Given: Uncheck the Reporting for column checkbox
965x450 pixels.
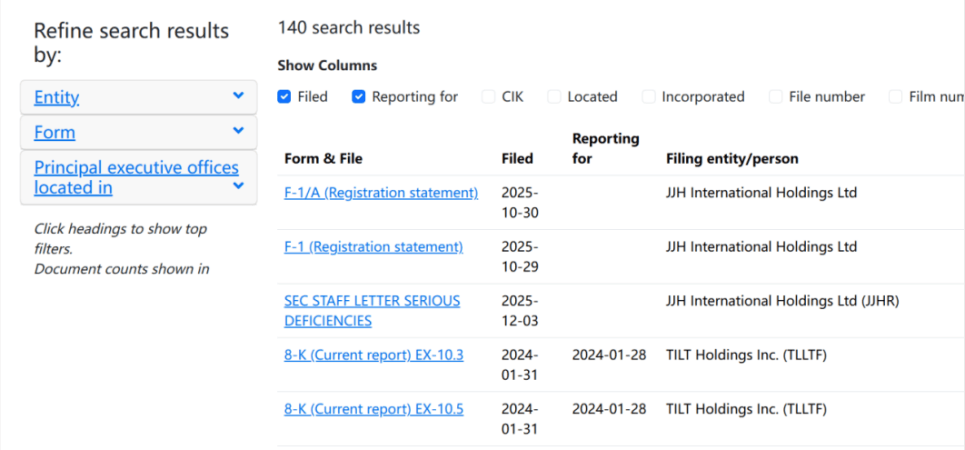Looking at the screenshot, I should [359, 97].
